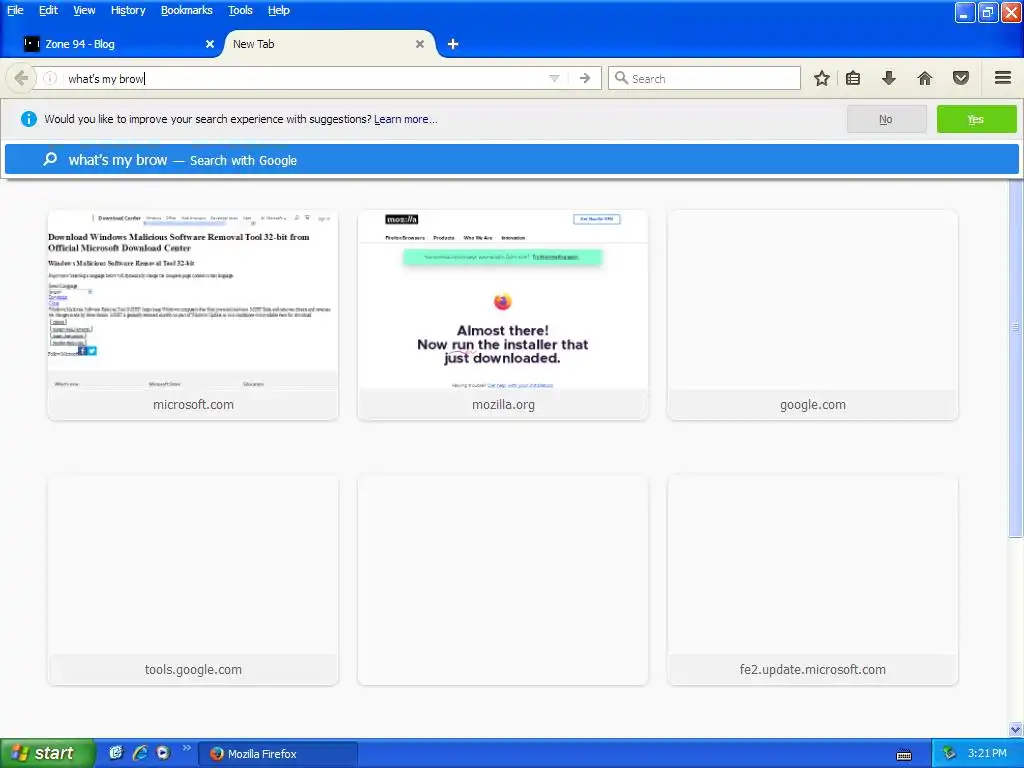The height and width of the screenshot is (768, 1024).
Task: Close the New Tab tab
Action: tap(420, 44)
